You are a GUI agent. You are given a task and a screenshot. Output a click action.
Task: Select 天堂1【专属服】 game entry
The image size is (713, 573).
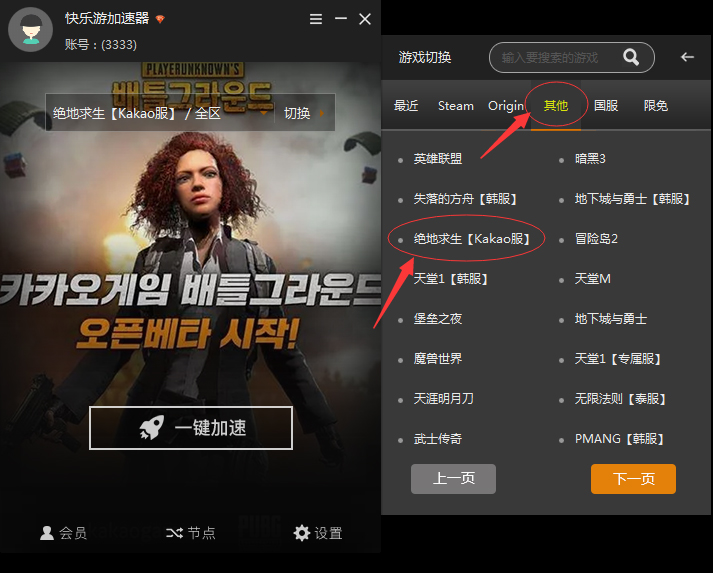618,359
